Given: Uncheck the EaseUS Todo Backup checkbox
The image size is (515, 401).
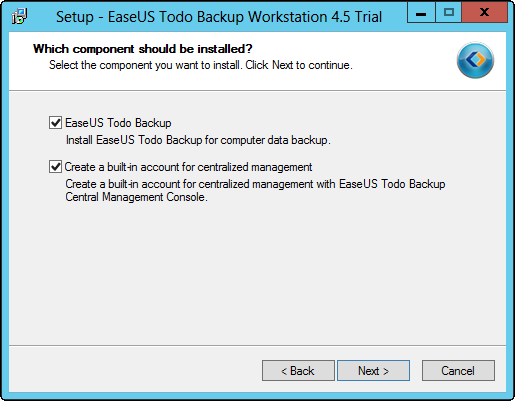Looking at the screenshot, I should point(55,123).
